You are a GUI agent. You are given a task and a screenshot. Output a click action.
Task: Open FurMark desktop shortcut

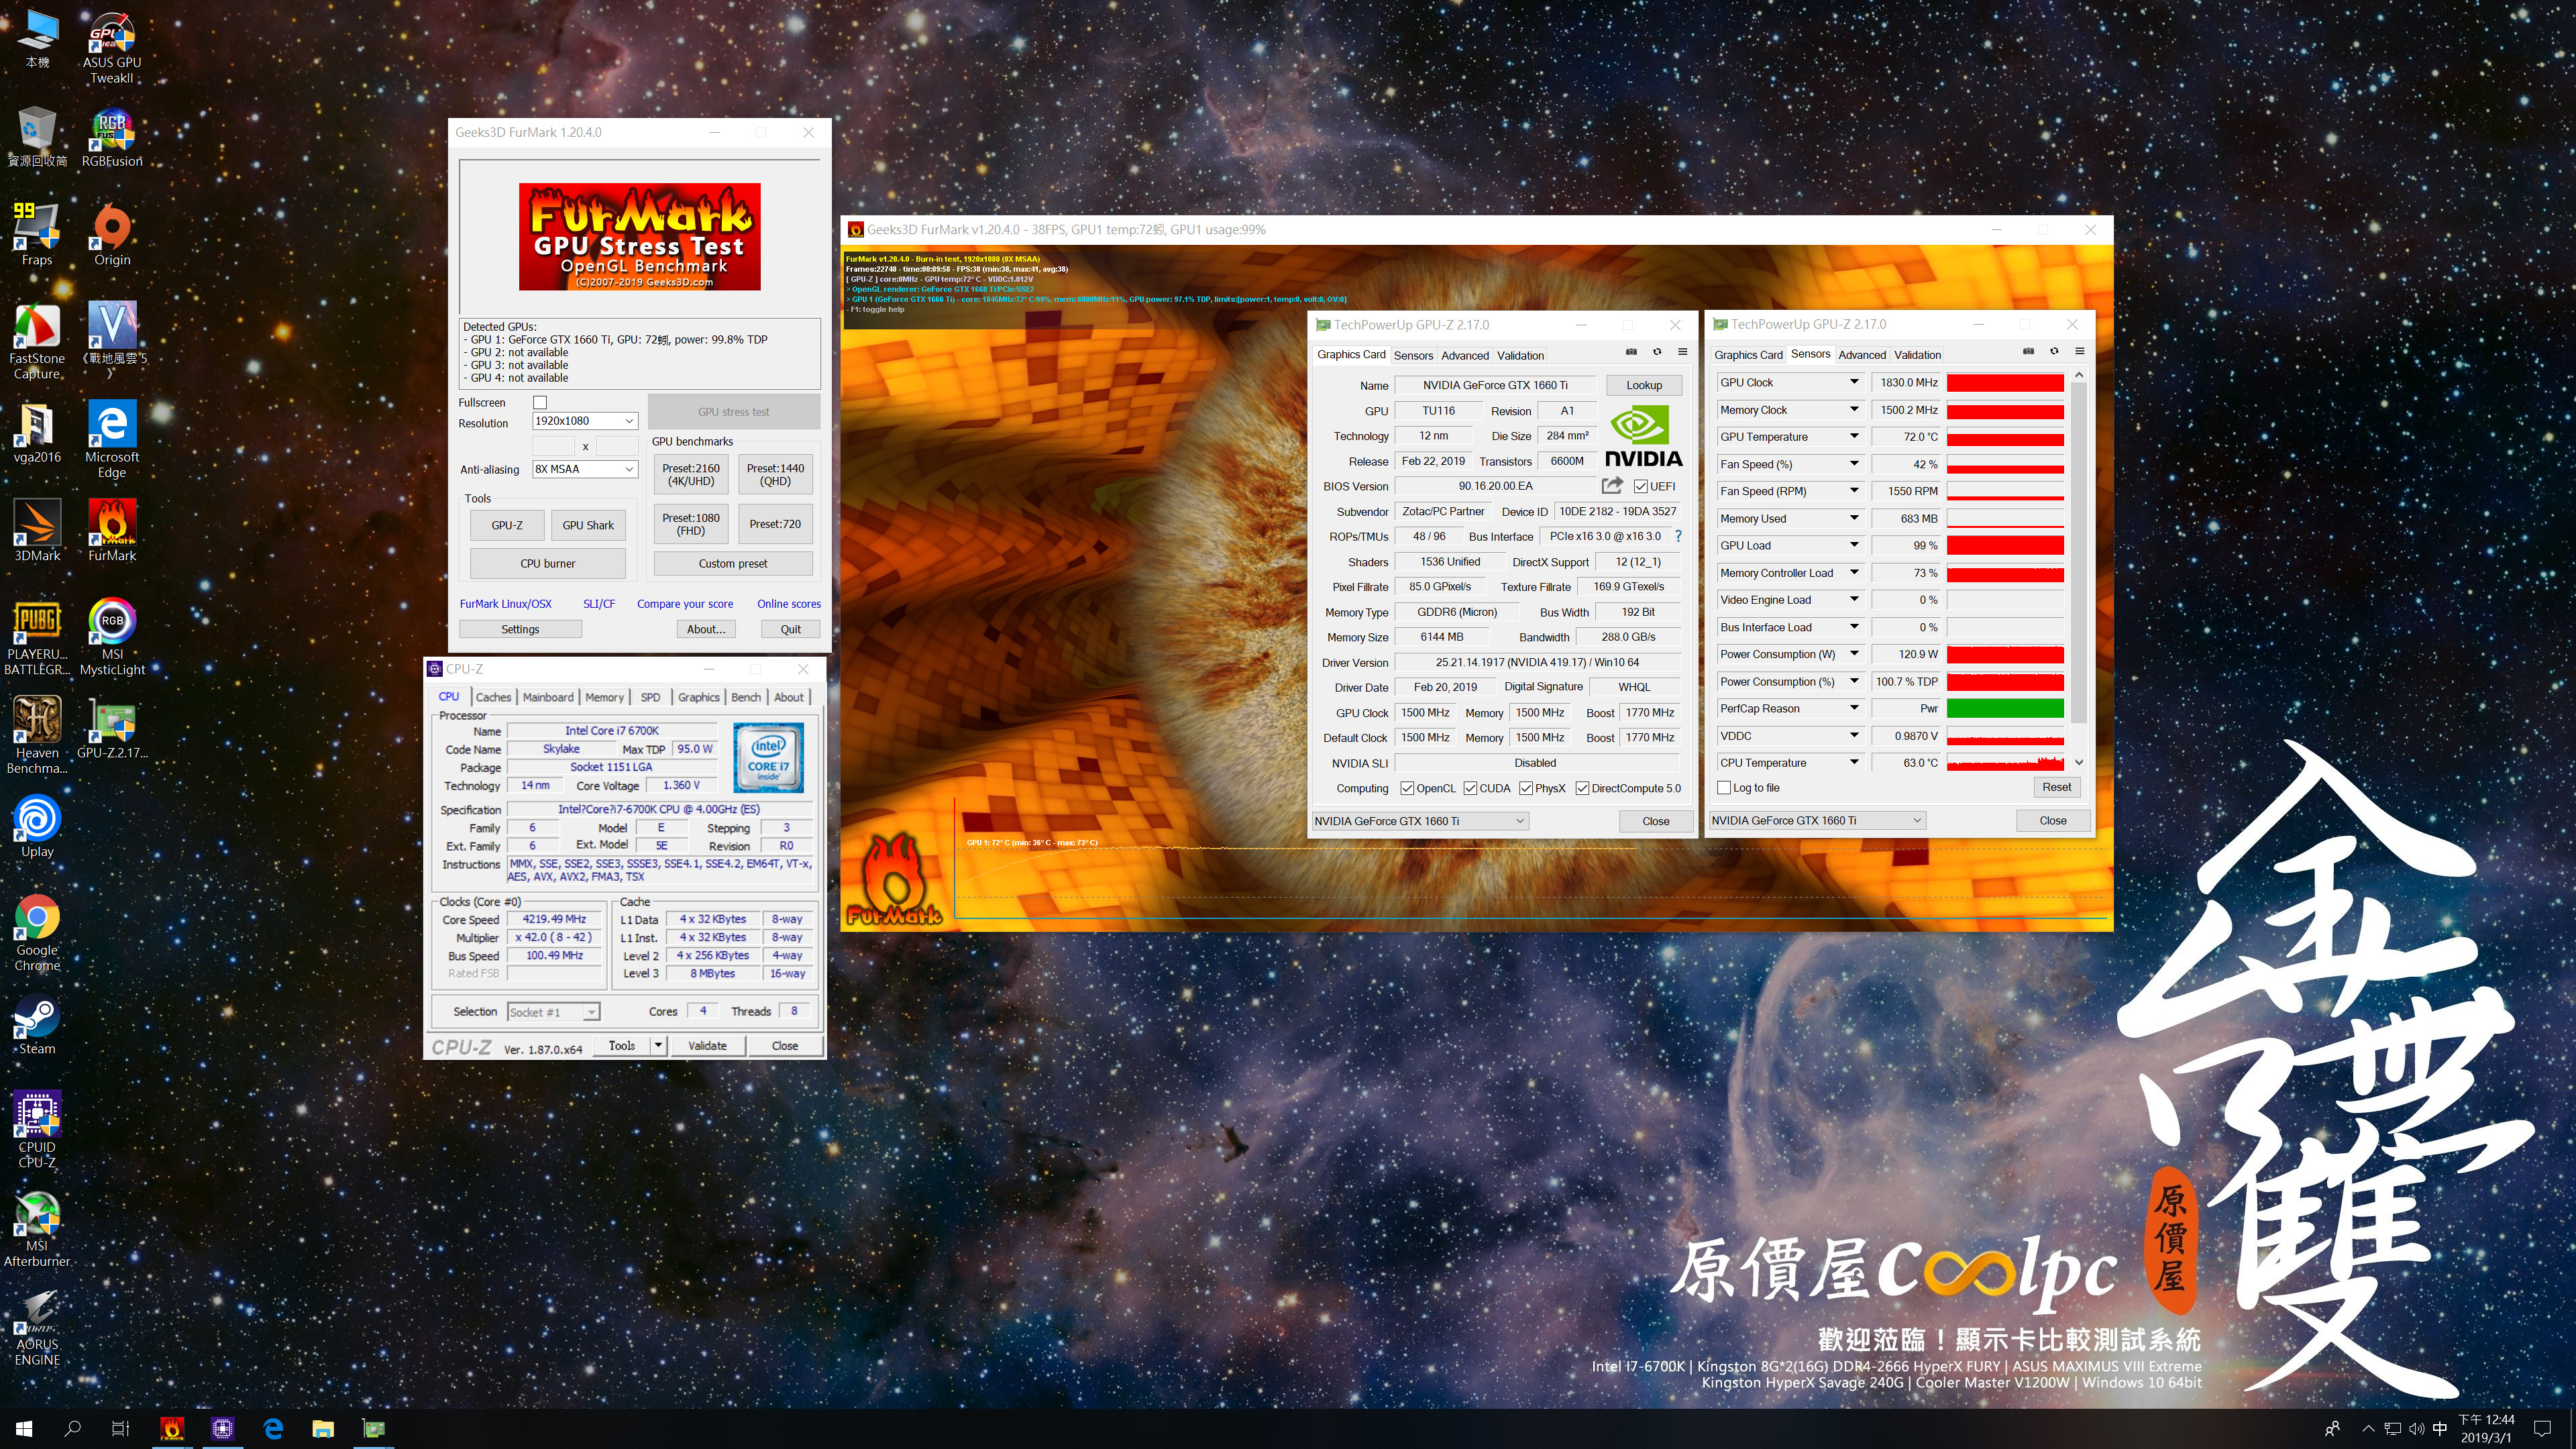click(112, 531)
